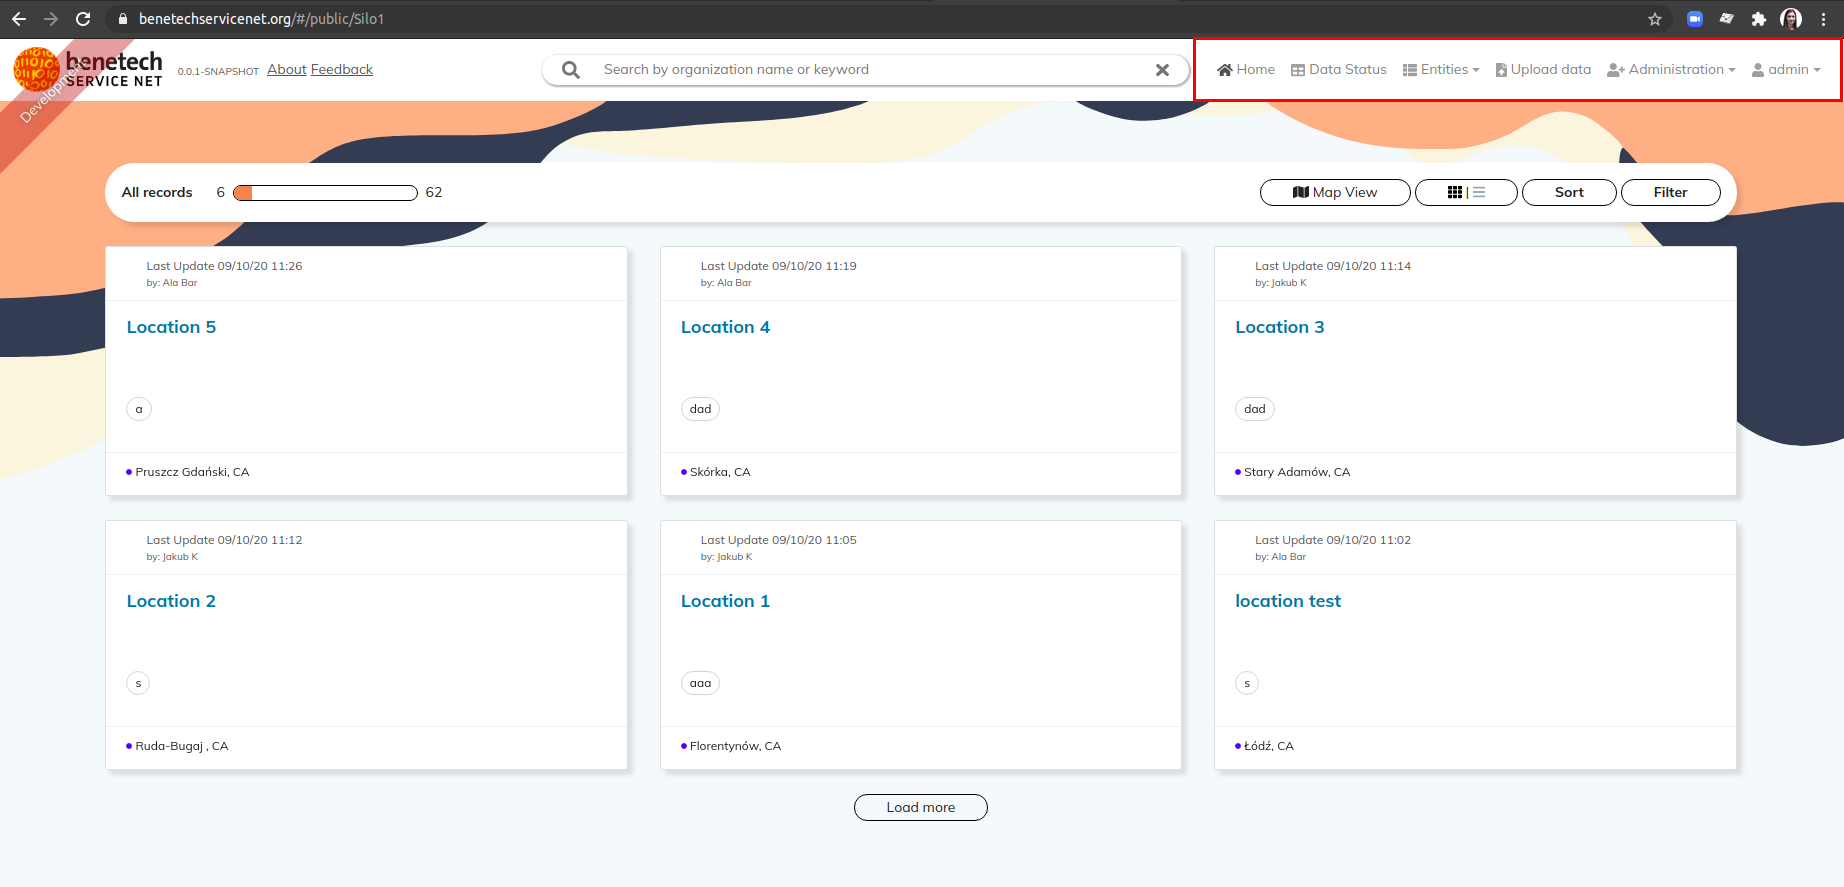
Task: Click the Sort button
Action: pyautogui.click(x=1569, y=192)
